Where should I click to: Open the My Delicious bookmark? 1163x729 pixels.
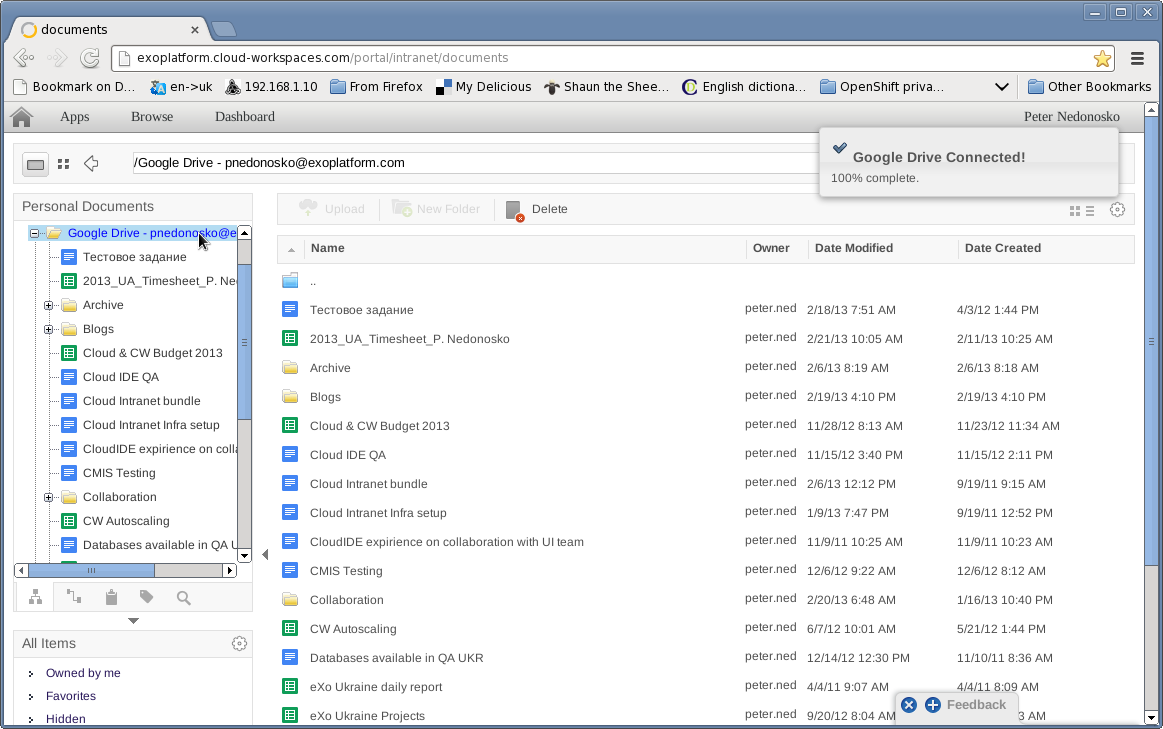pos(484,87)
